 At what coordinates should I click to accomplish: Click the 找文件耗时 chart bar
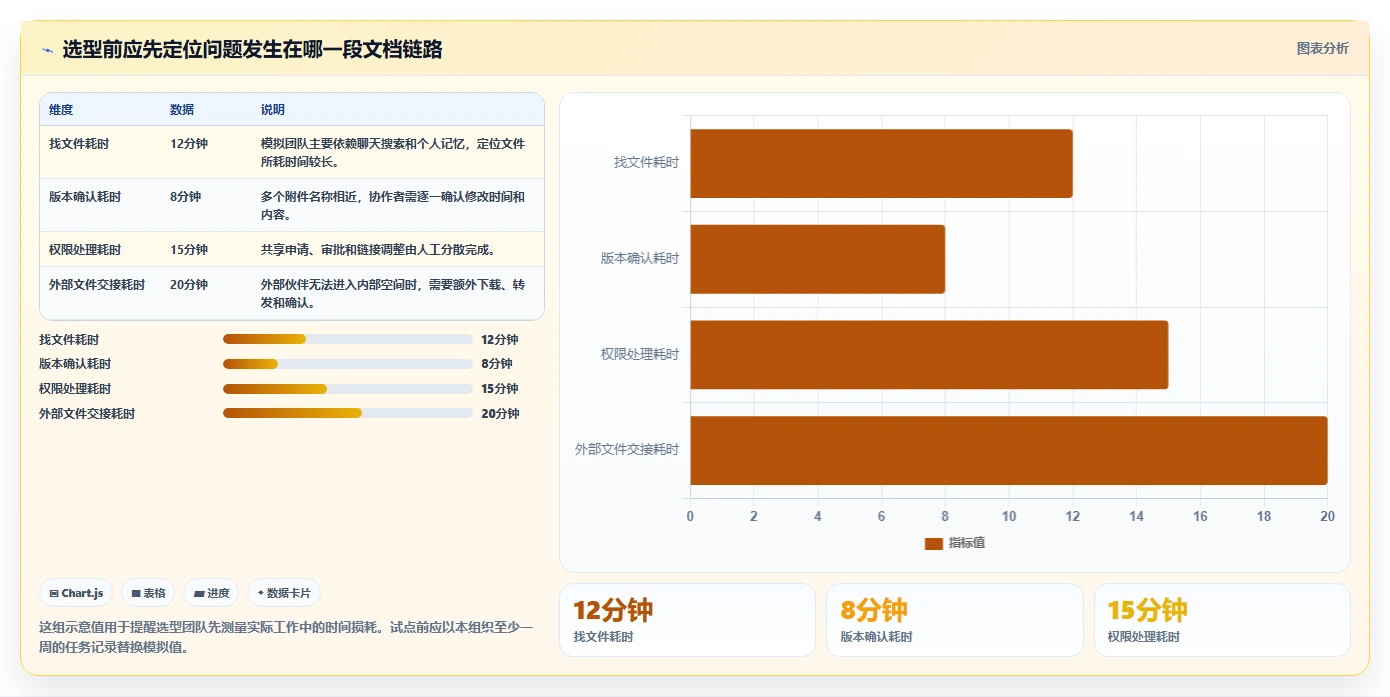click(881, 163)
